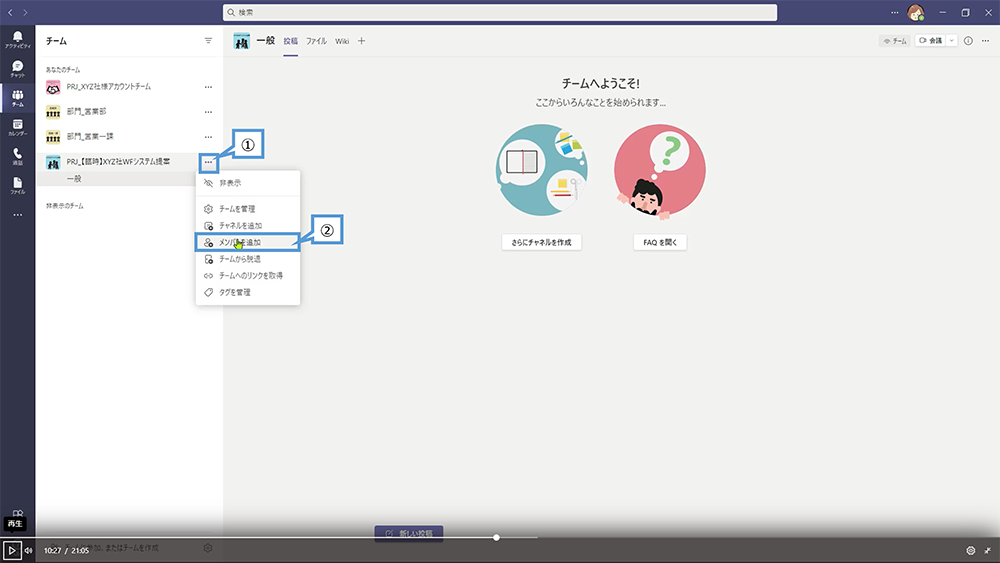Switch to the ファイル tab in the channel
The image size is (1000, 563).
[x=316, y=41]
